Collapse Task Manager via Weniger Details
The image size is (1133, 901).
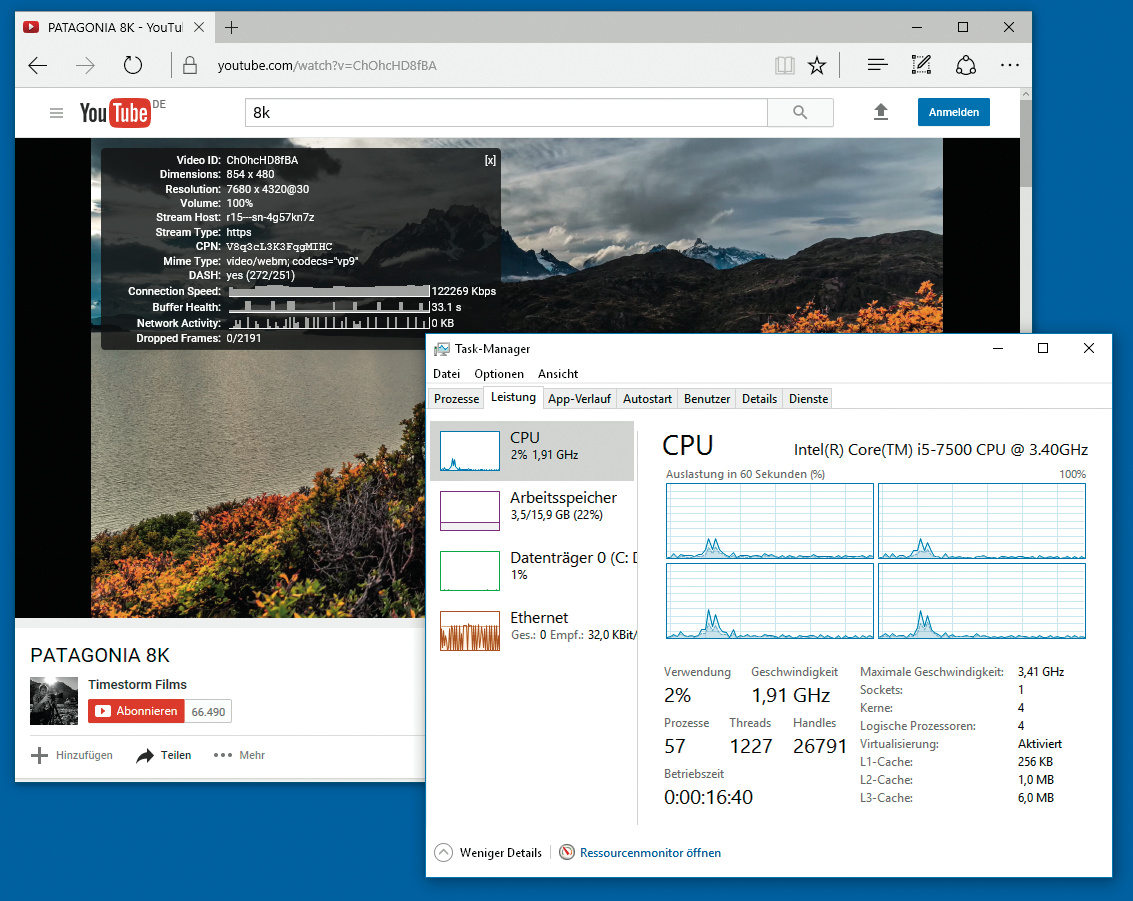coord(489,853)
